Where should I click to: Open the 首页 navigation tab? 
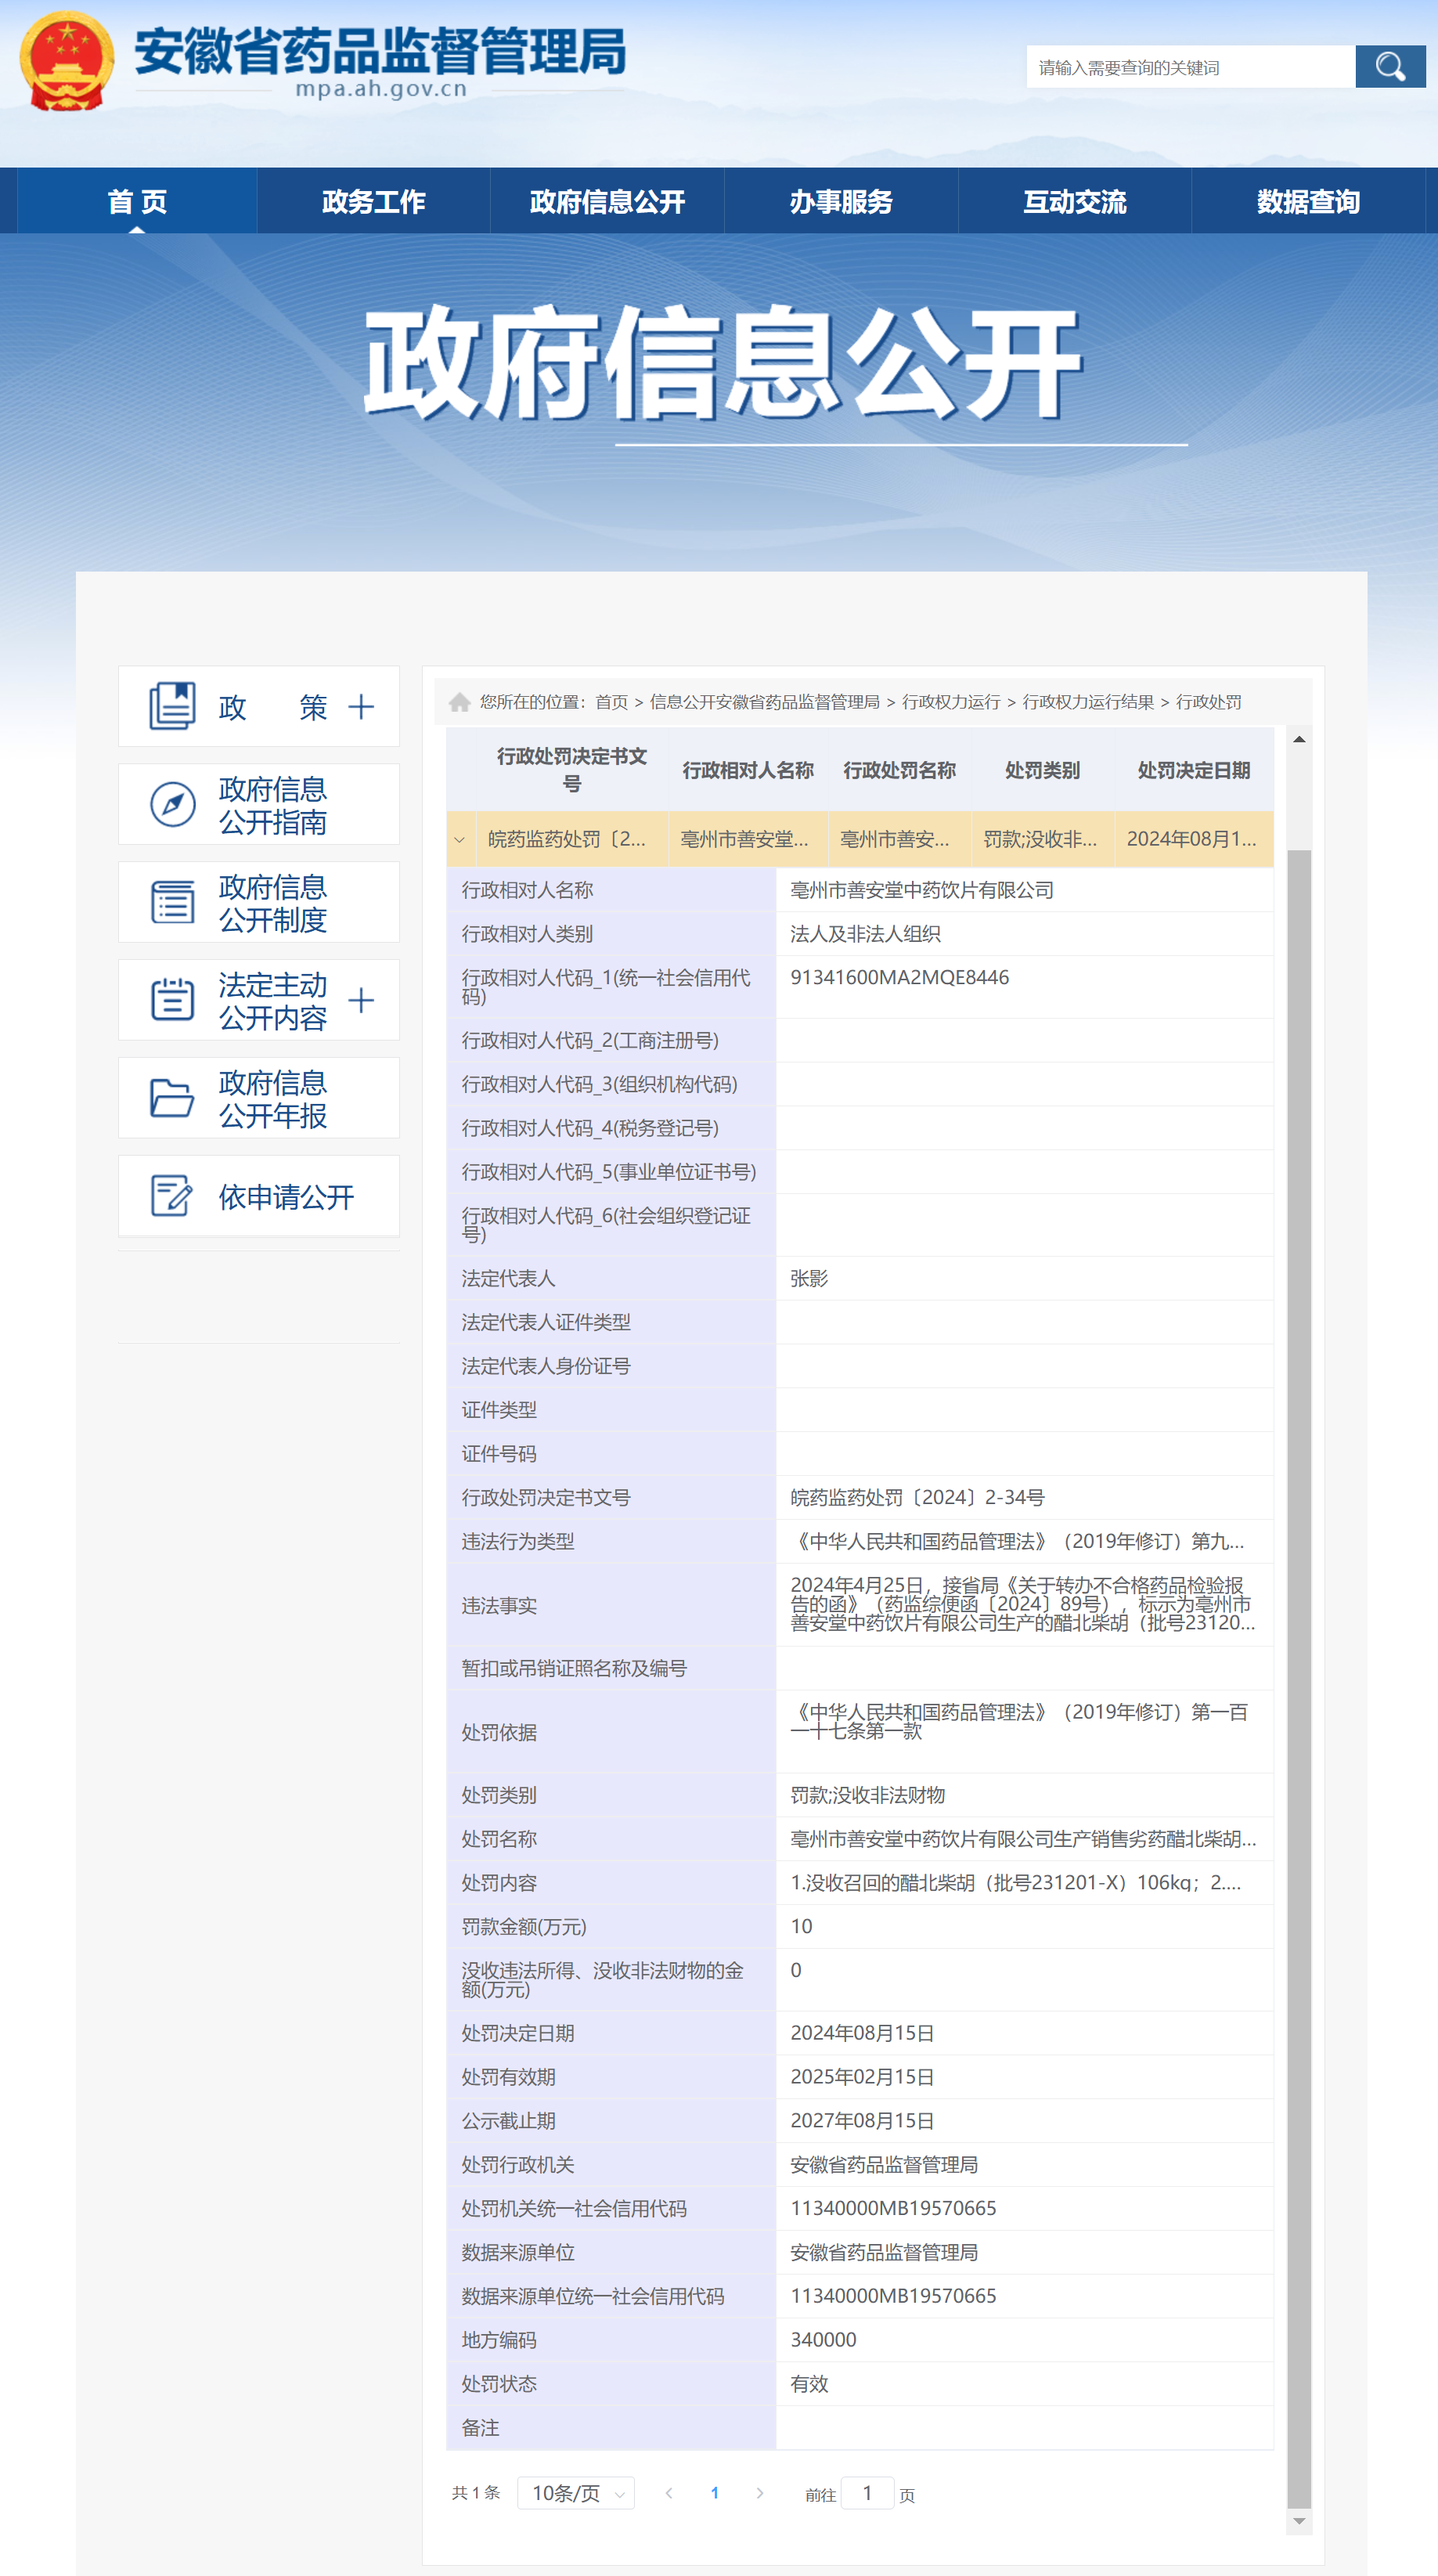pyautogui.click(x=137, y=201)
